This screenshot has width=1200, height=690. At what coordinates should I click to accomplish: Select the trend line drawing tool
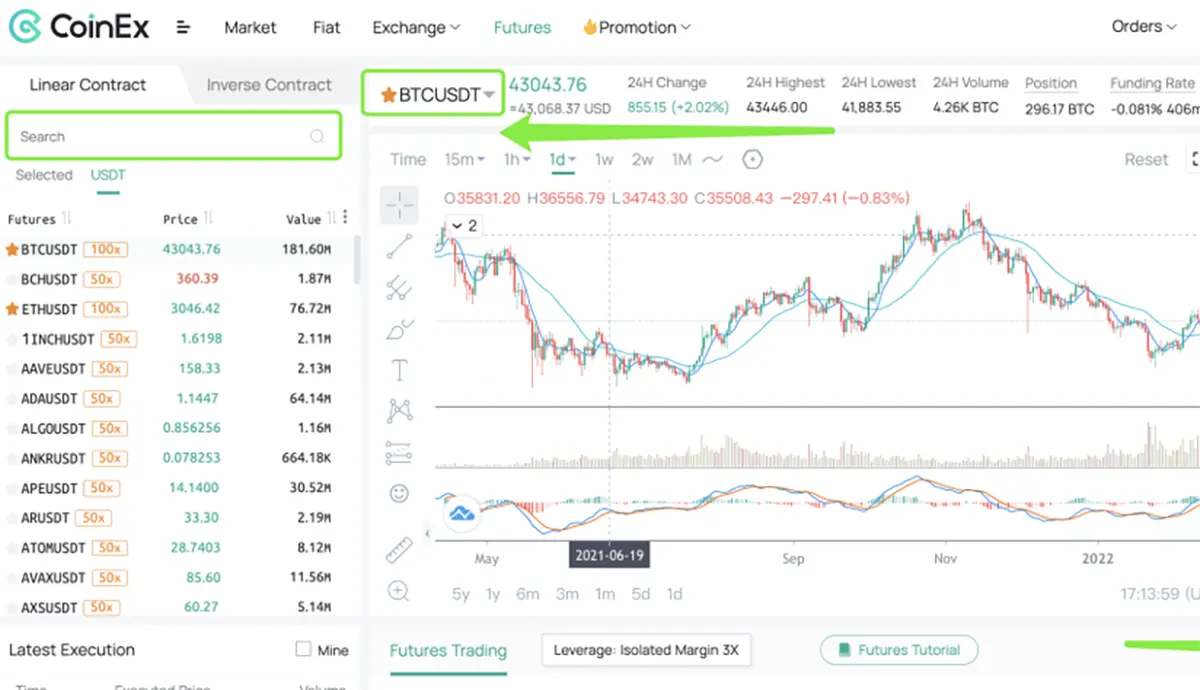[x=400, y=246]
